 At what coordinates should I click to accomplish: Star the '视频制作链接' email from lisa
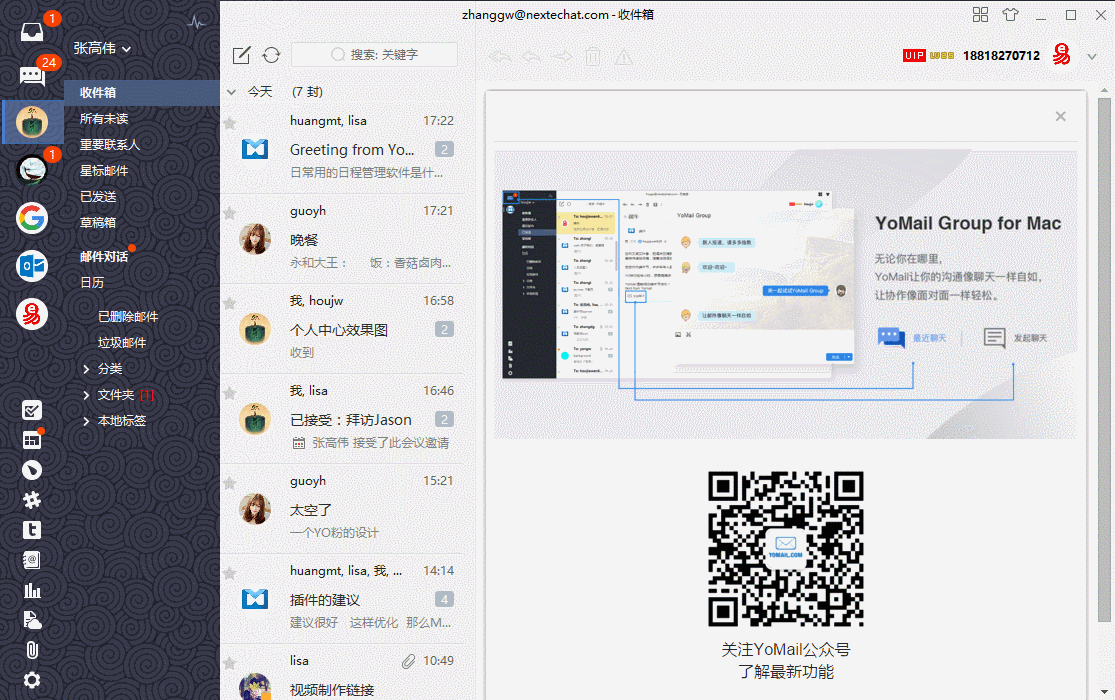click(230, 663)
